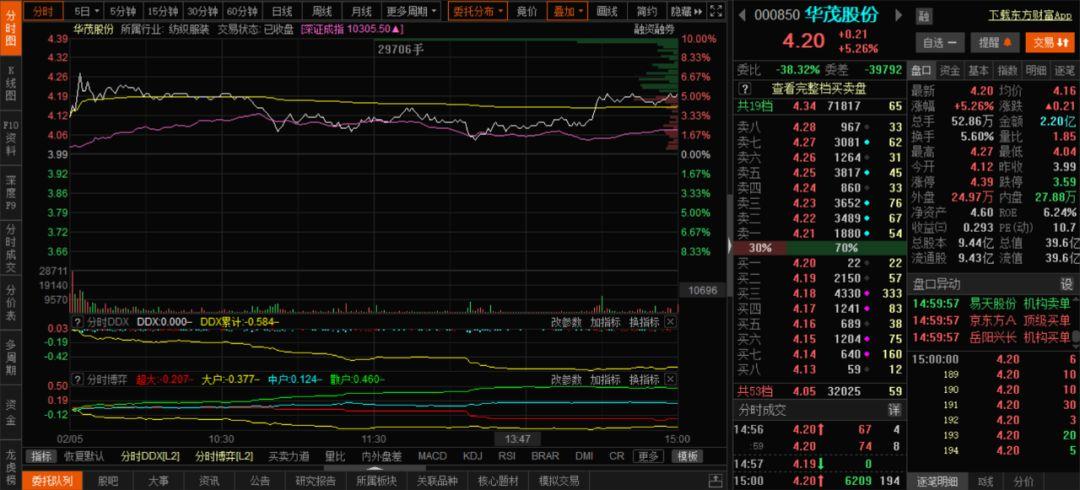This screenshot has height=490, width=1080.
Task: Click 京东方A in 盘口异动 list
Action: tap(993, 320)
